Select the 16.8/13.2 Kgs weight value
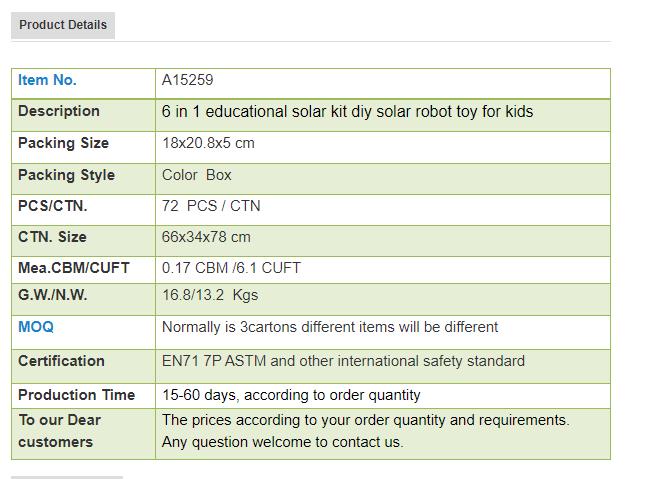Viewport: 665px width, 479px height. 210,295
